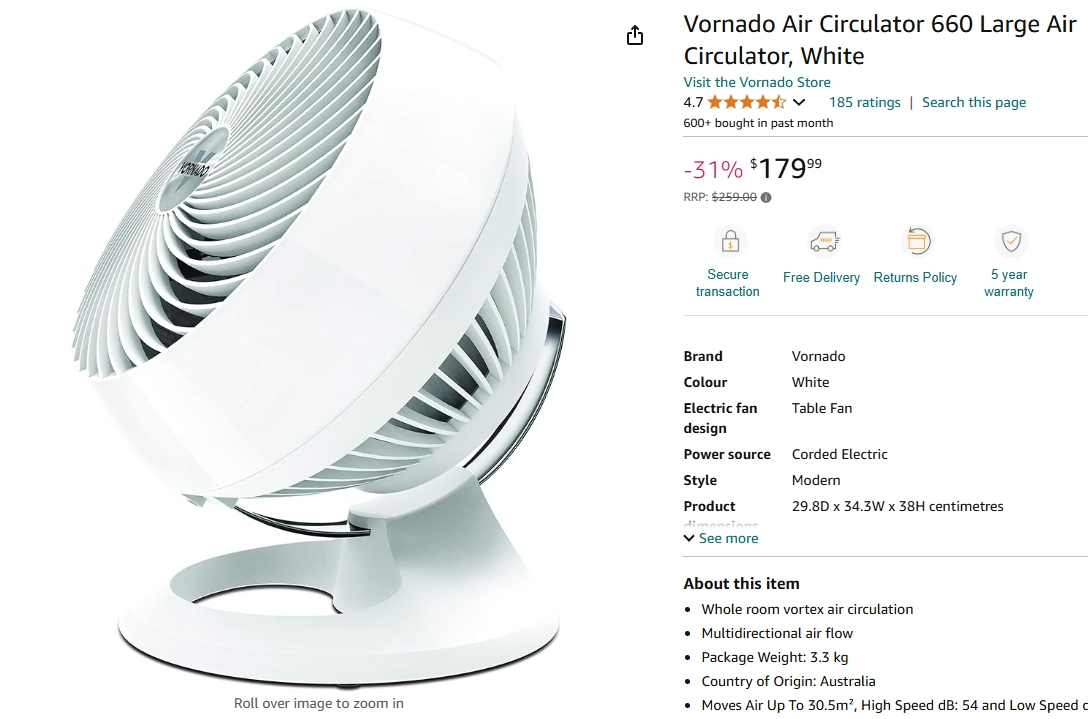This screenshot has width=1088, height=719.
Task: Click the share icon beside product image
Action: [x=635, y=35]
